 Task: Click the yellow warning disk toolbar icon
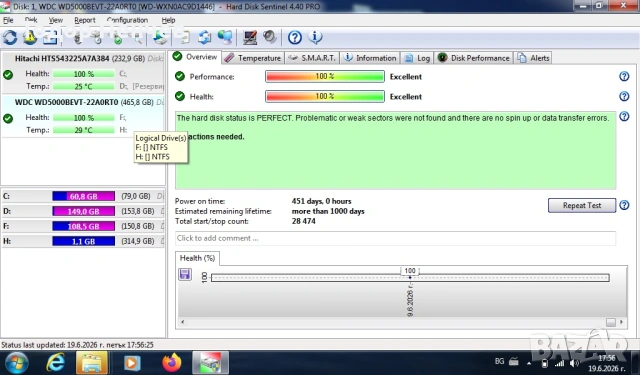tap(30, 38)
